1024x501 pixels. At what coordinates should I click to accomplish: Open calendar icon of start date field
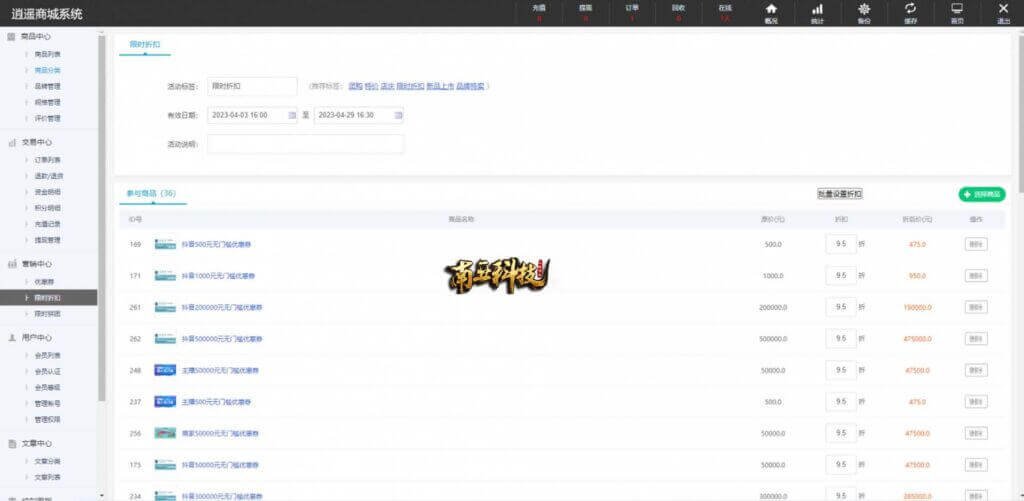tap(292, 115)
